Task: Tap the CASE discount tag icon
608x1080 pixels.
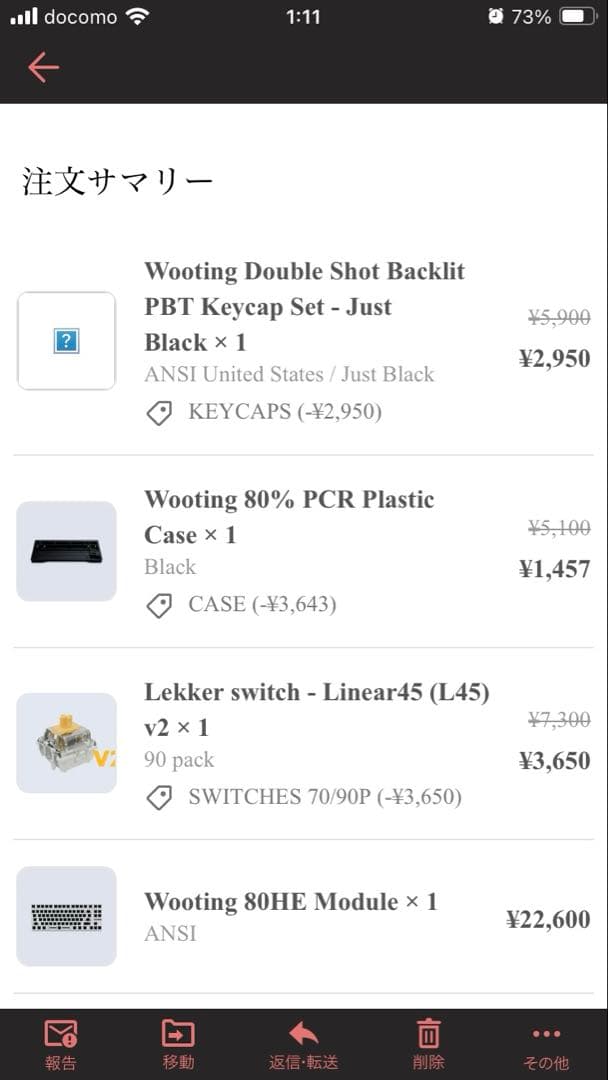Action: pyautogui.click(x=159, y=604)
